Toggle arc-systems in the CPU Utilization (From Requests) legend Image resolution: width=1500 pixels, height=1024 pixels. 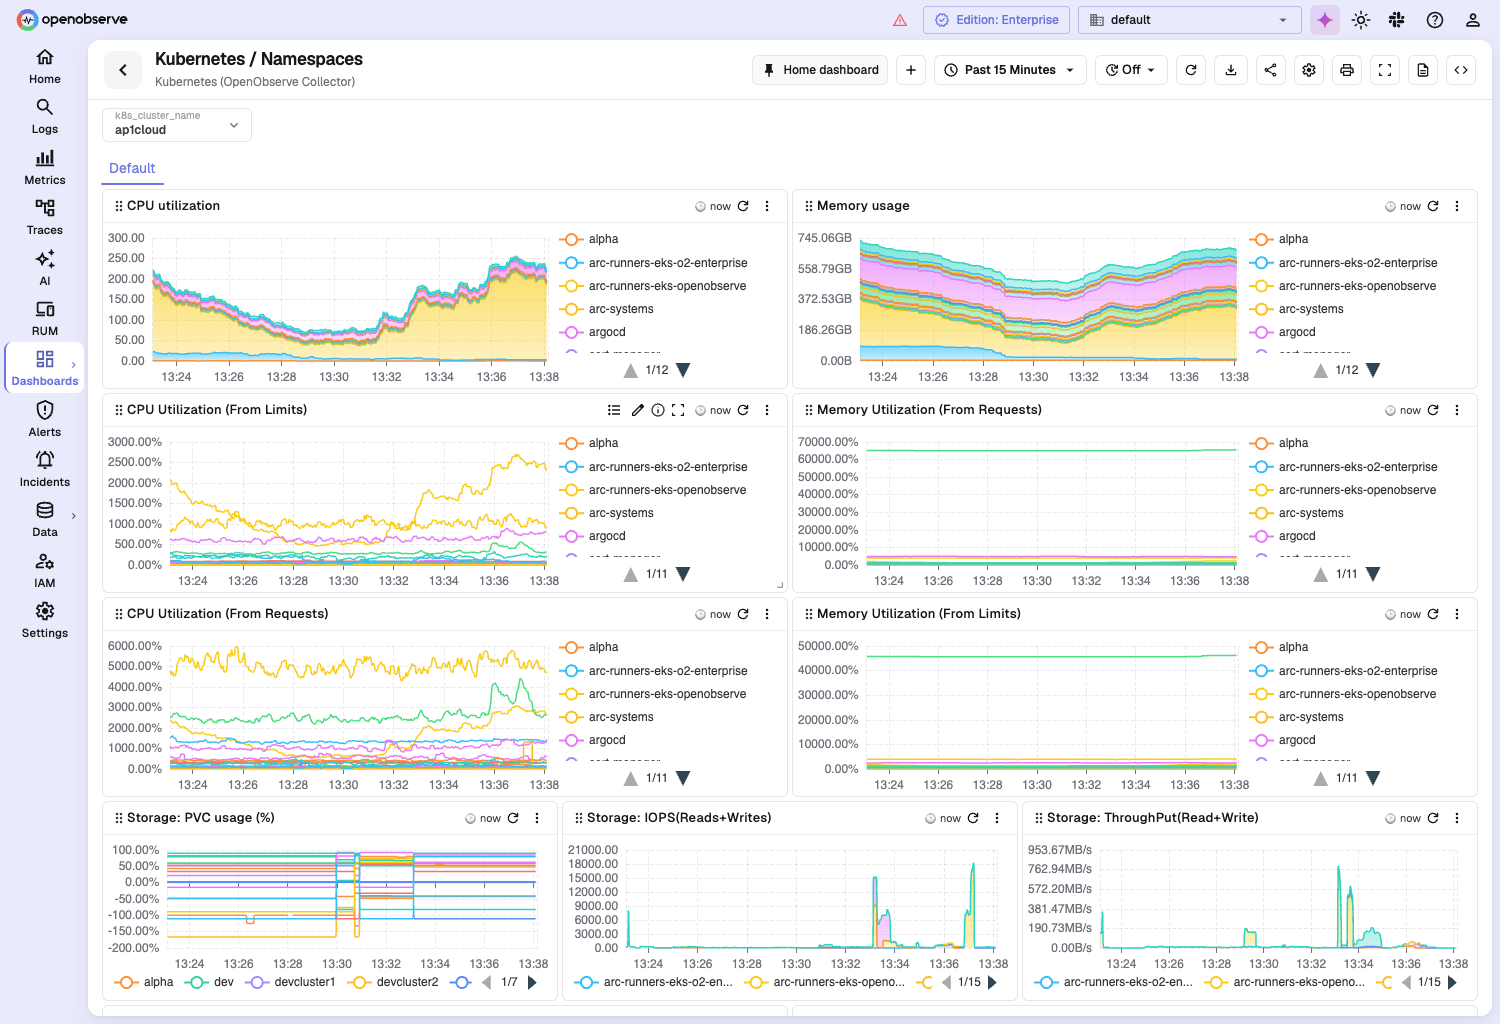coord(607,717)
